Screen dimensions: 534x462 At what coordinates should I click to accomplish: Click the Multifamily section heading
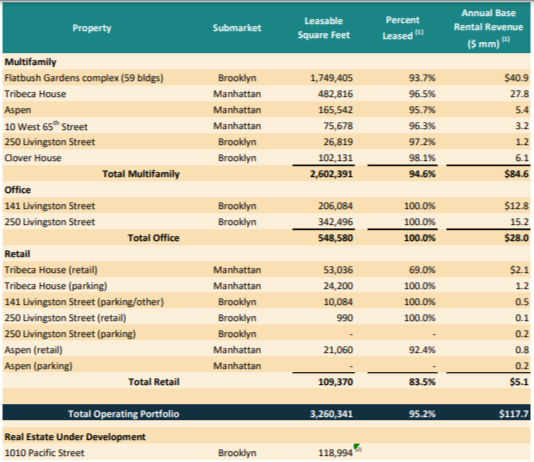click(30, 62)
